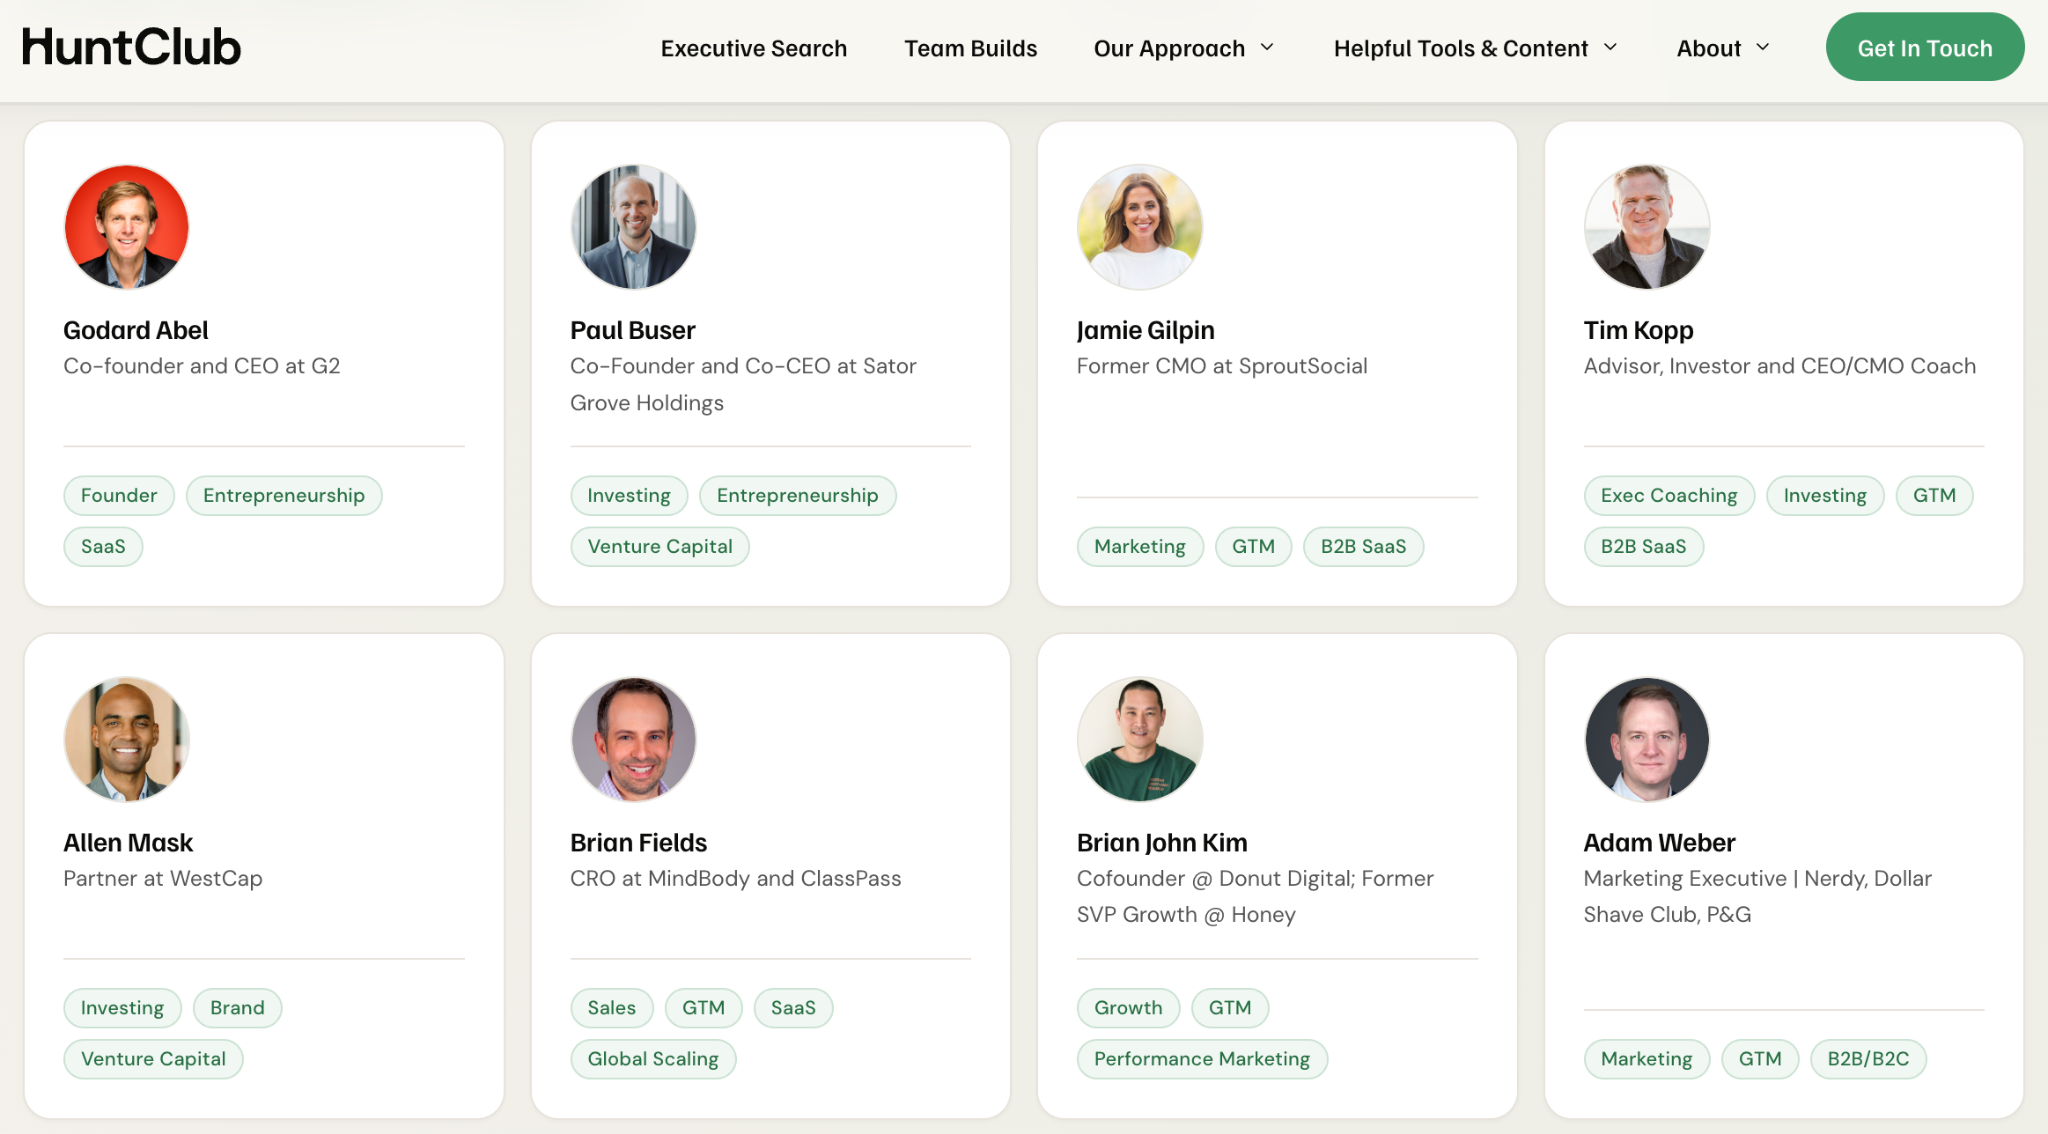The width and height of the screenshot is (2048, 1134).
Task: Click the Paul Buser name heading
Action: coord(632,330)
